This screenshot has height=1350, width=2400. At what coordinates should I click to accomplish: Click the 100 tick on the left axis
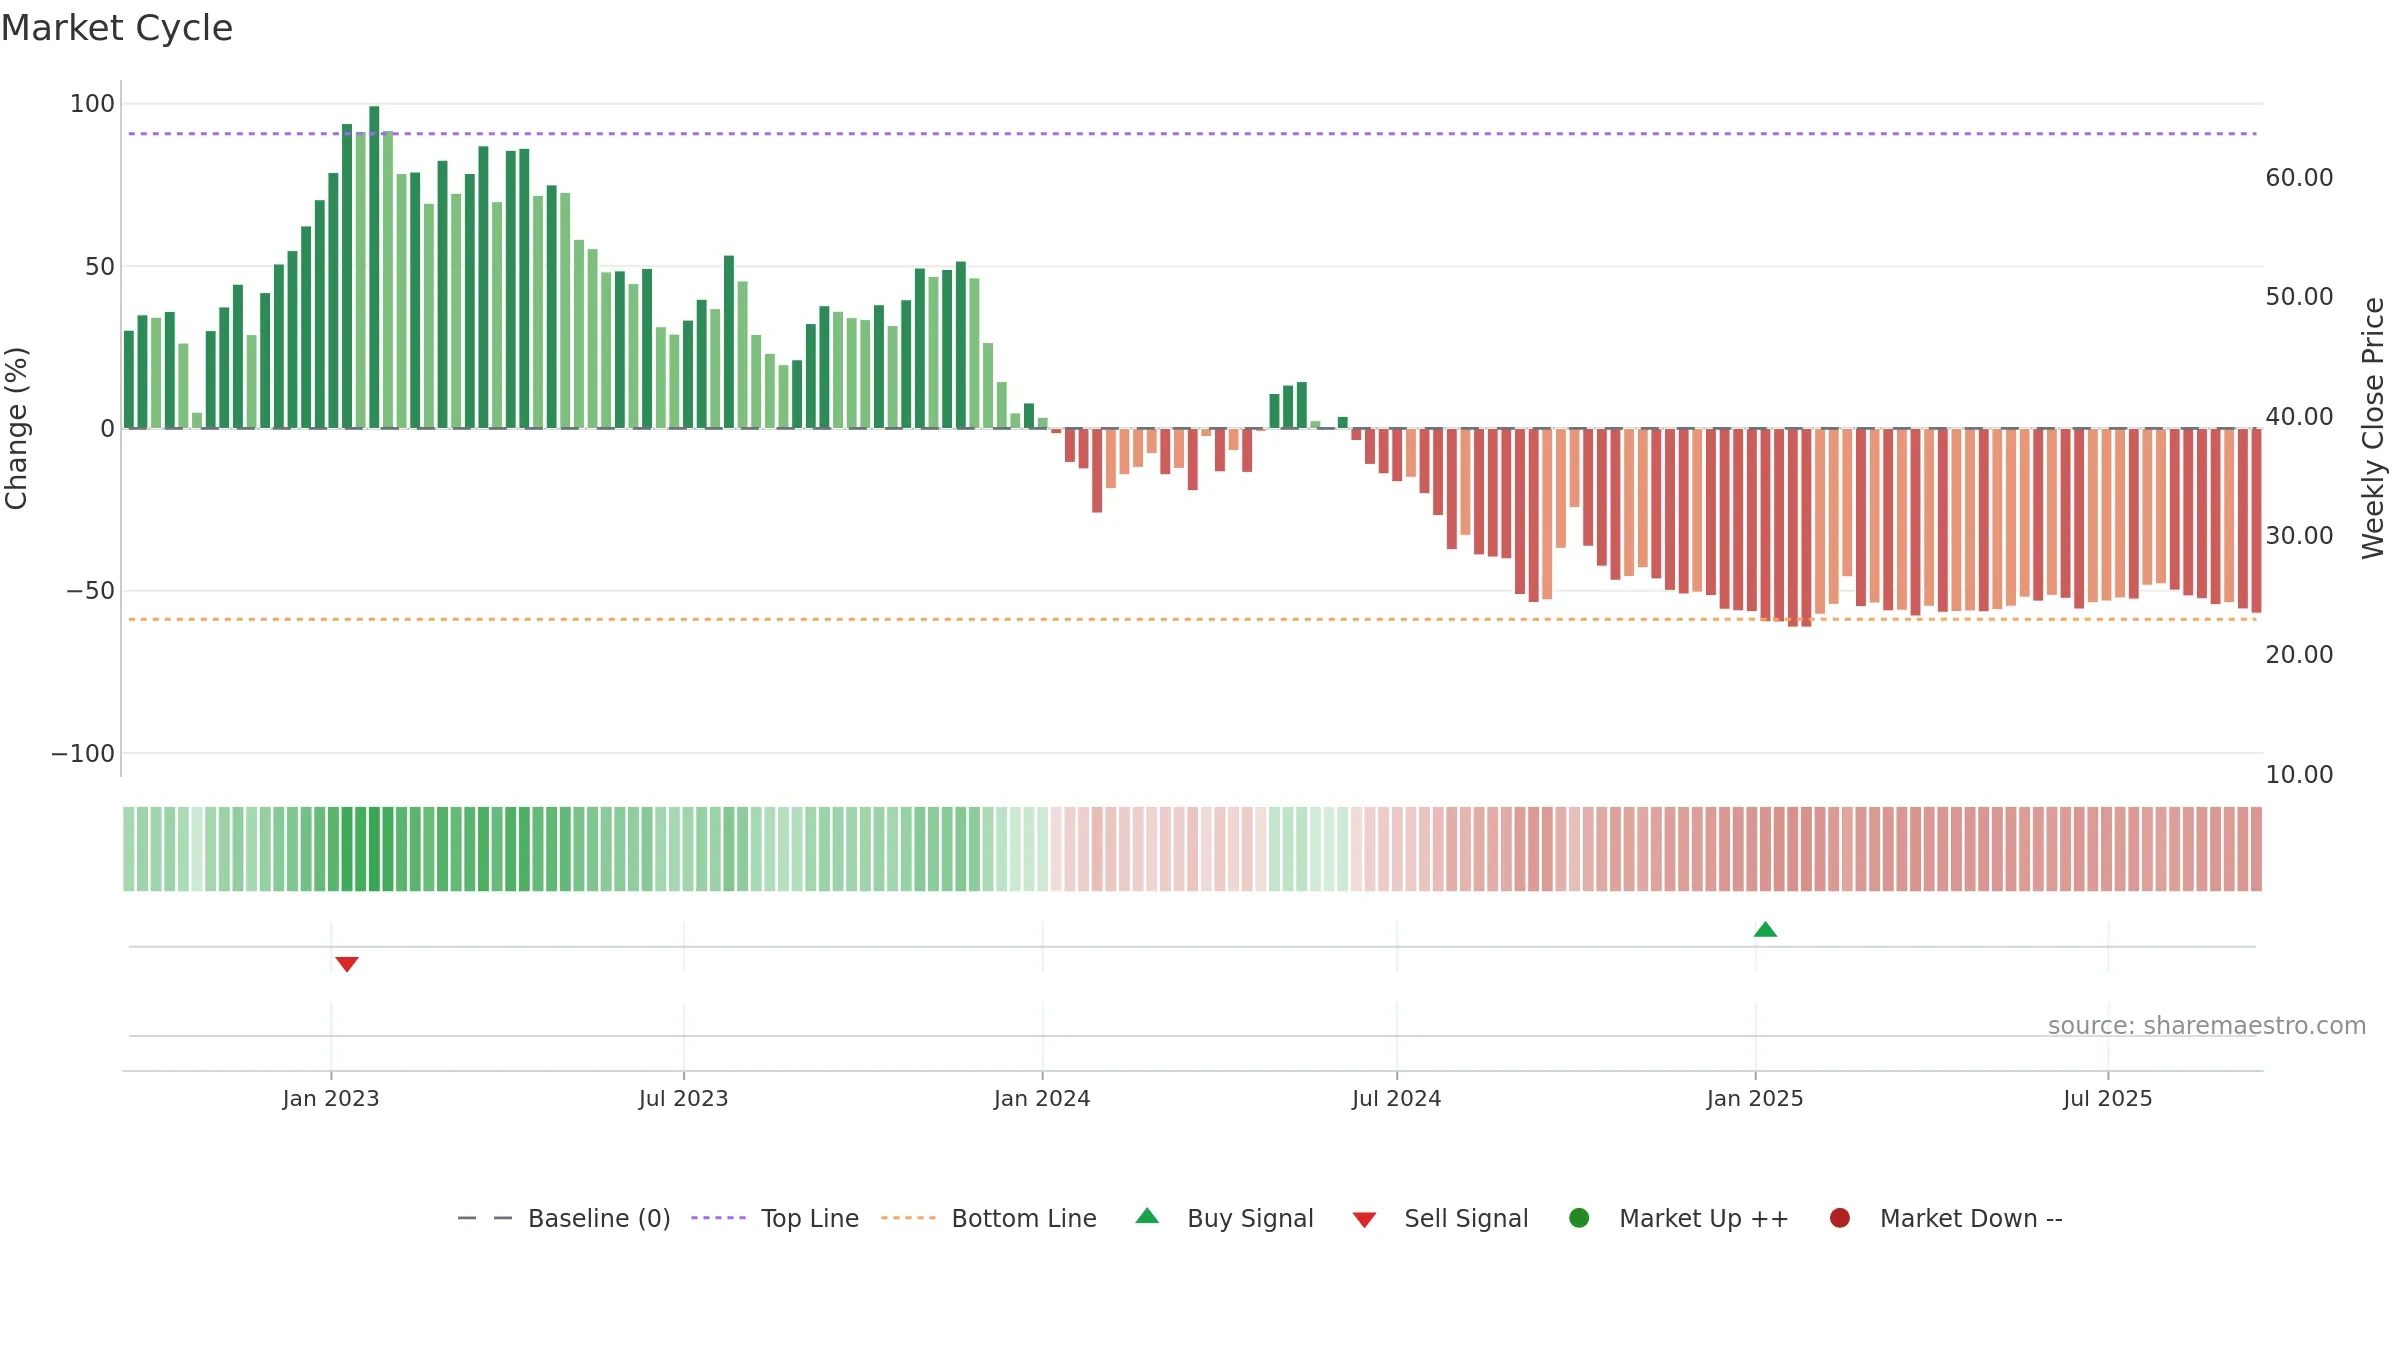coord(92,104)
